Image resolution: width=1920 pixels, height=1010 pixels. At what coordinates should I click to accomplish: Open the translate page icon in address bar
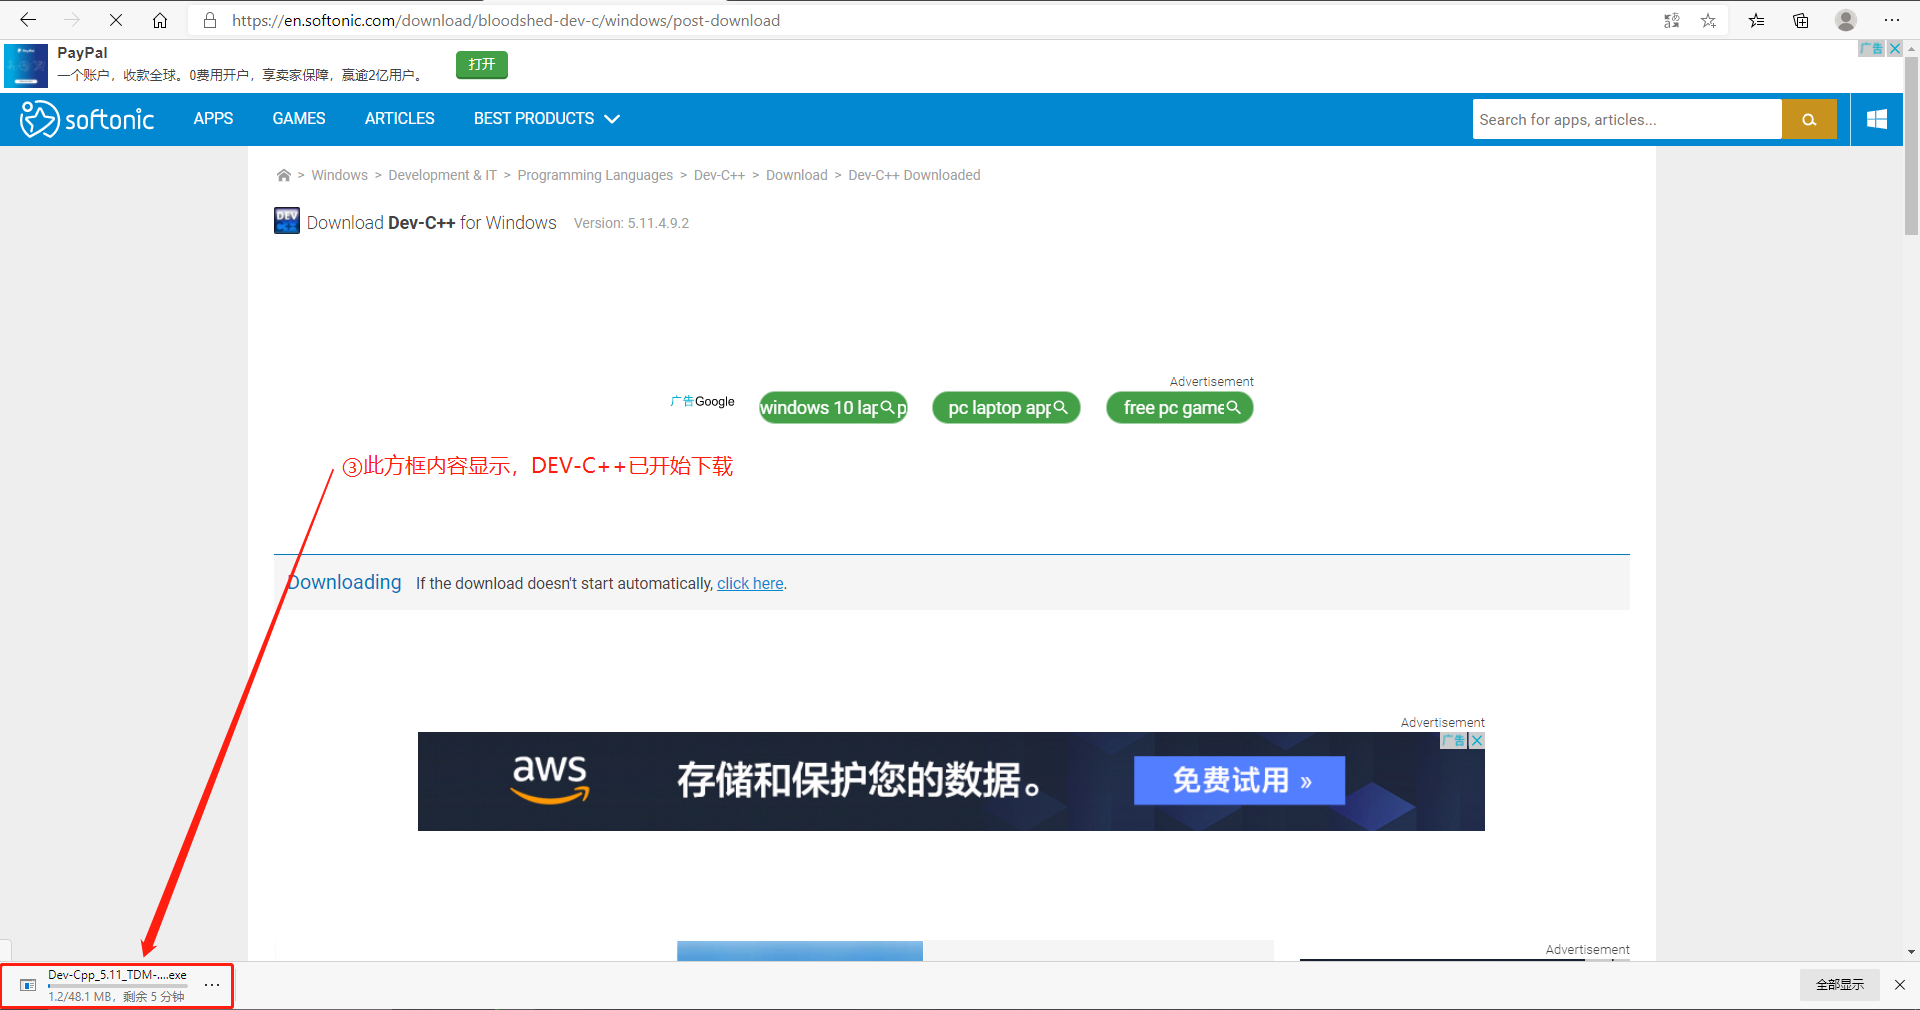tap(1671, 20)
